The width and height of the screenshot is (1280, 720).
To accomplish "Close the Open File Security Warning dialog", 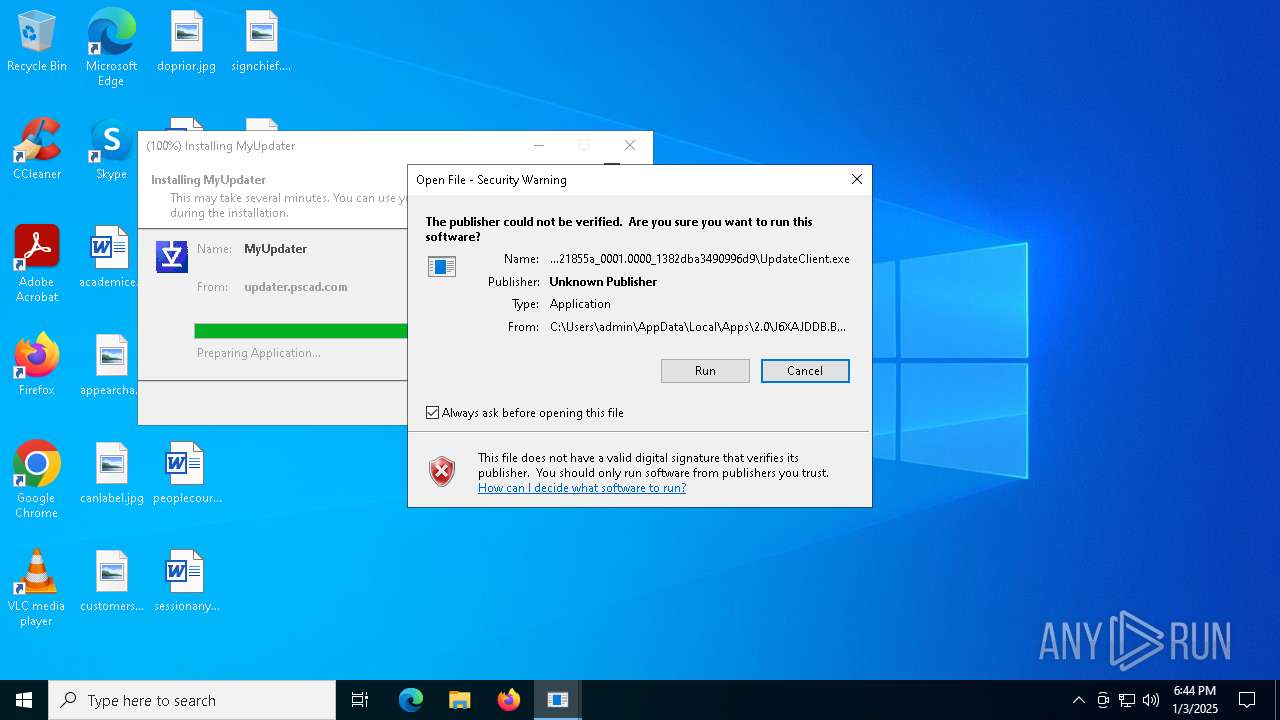I will pyautogui.click(x=856, y=179).
